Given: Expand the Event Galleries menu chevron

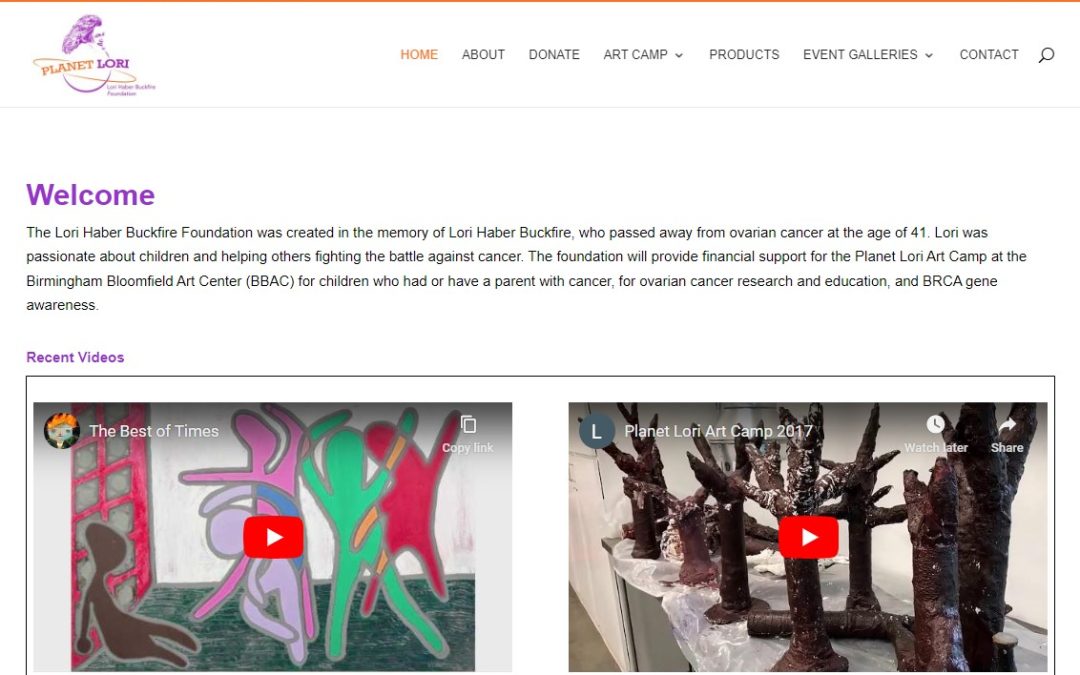Looking at the screenshot, I should point(929,55).
